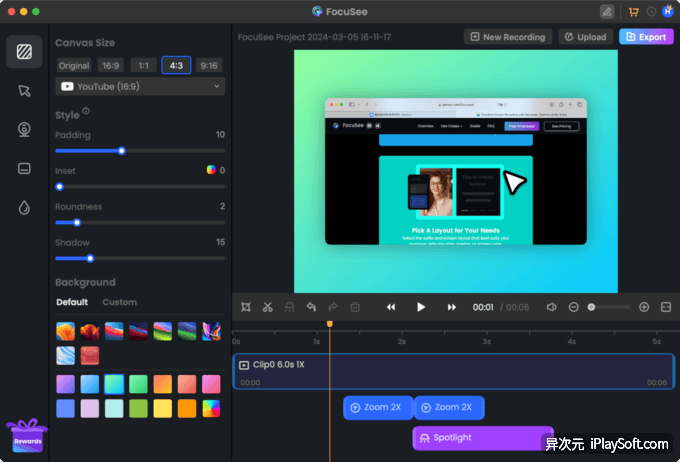Viewport: 680px width, 462px height.
Task: Pick the solid blue background swatch
Action: (65, 409)
